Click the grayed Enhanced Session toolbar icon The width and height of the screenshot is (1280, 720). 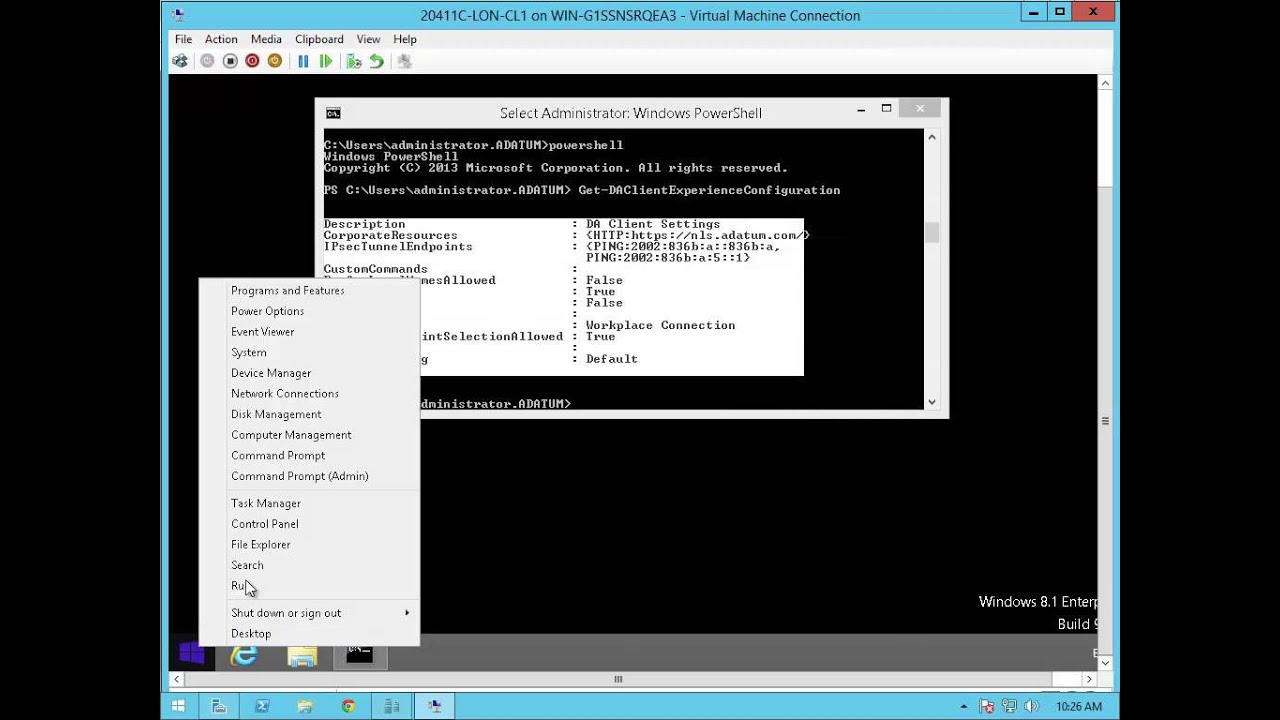pyautogui.click(x=404, y=61)
